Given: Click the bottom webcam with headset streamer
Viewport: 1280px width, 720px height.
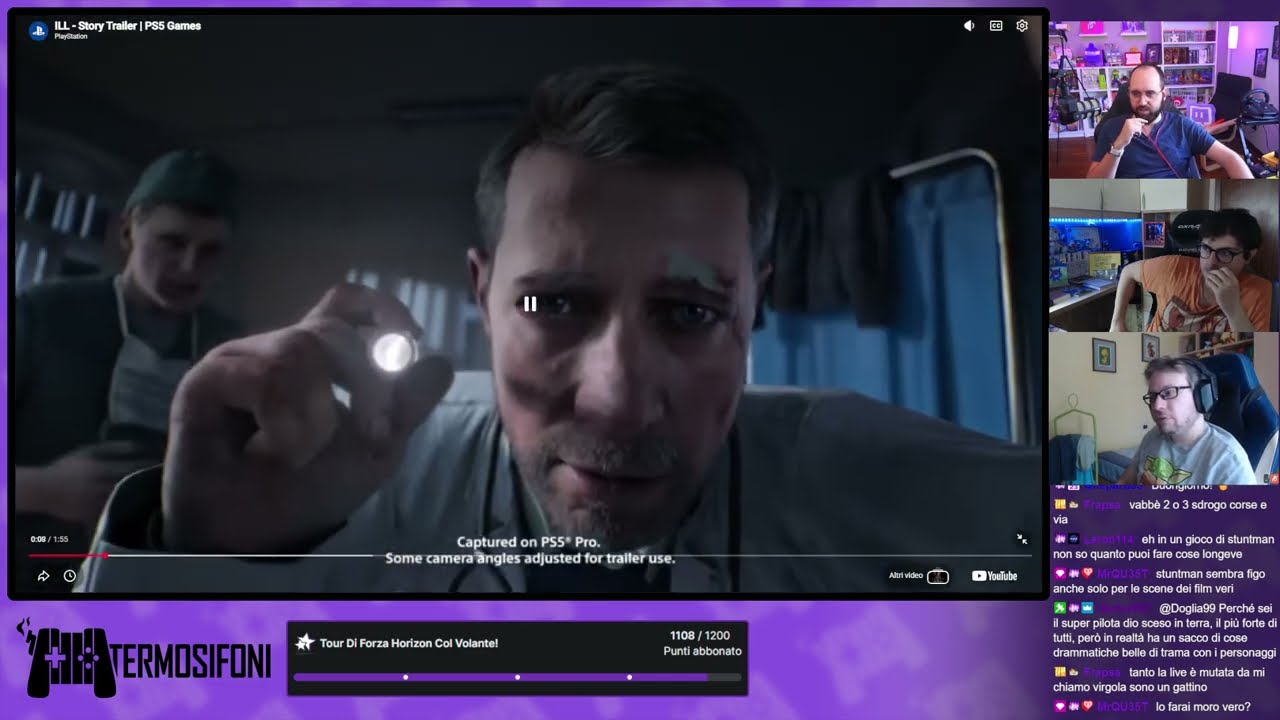Looking at the screenshot, I should pyautogui.click(x=1164, y=409).
